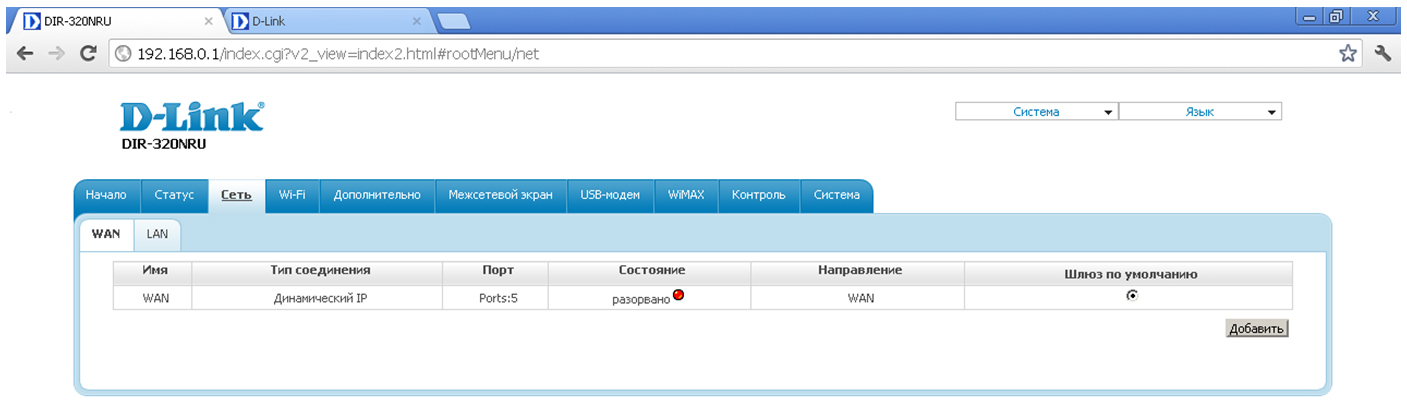1407x405 pixels.
Task: Open the WAN connection row by name
Action: [155, 298]
